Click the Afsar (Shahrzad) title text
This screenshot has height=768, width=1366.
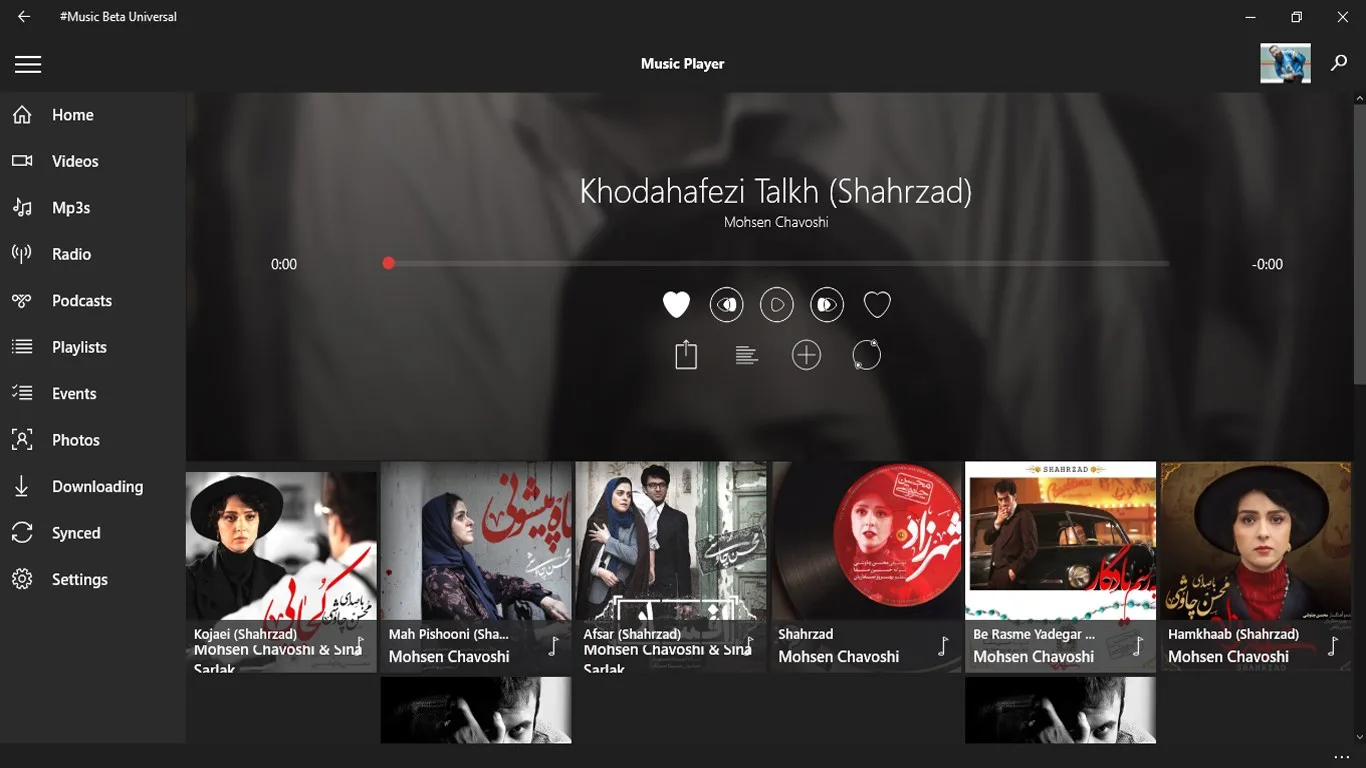(x=632, y=634)
